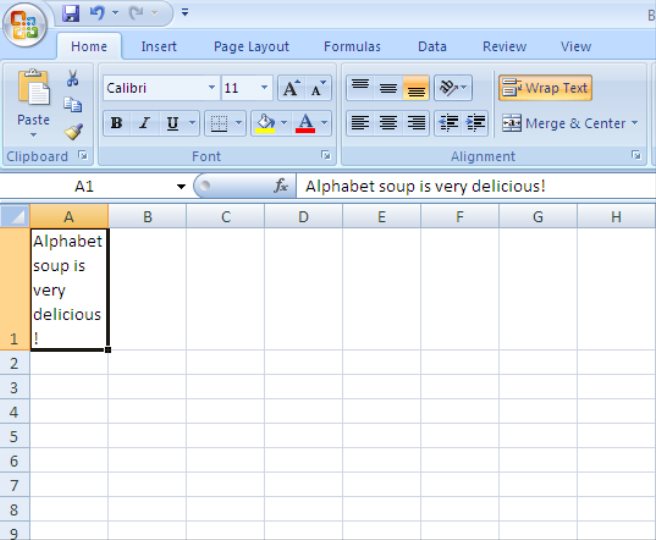
Task: Open the Data tab
Action: point(432,46)
